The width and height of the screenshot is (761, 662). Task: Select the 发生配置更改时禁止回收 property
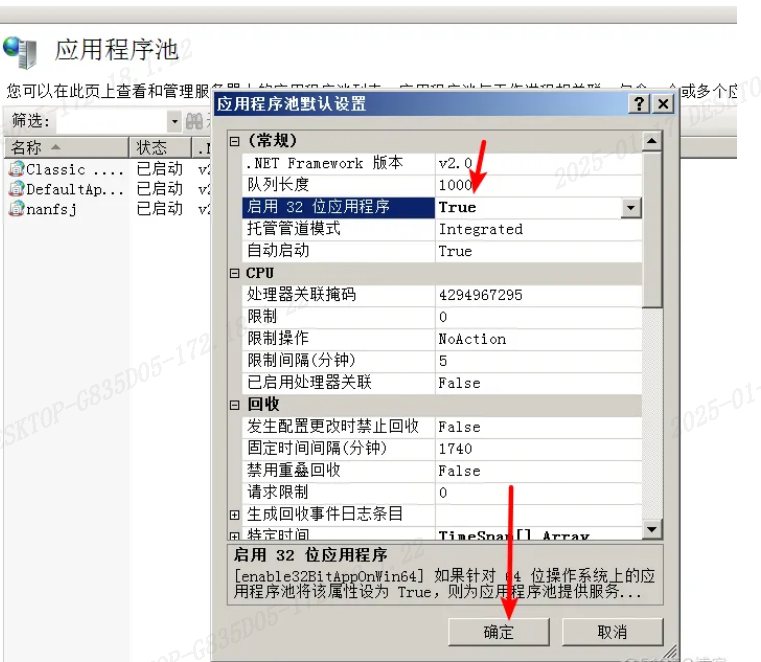[442, 427]
